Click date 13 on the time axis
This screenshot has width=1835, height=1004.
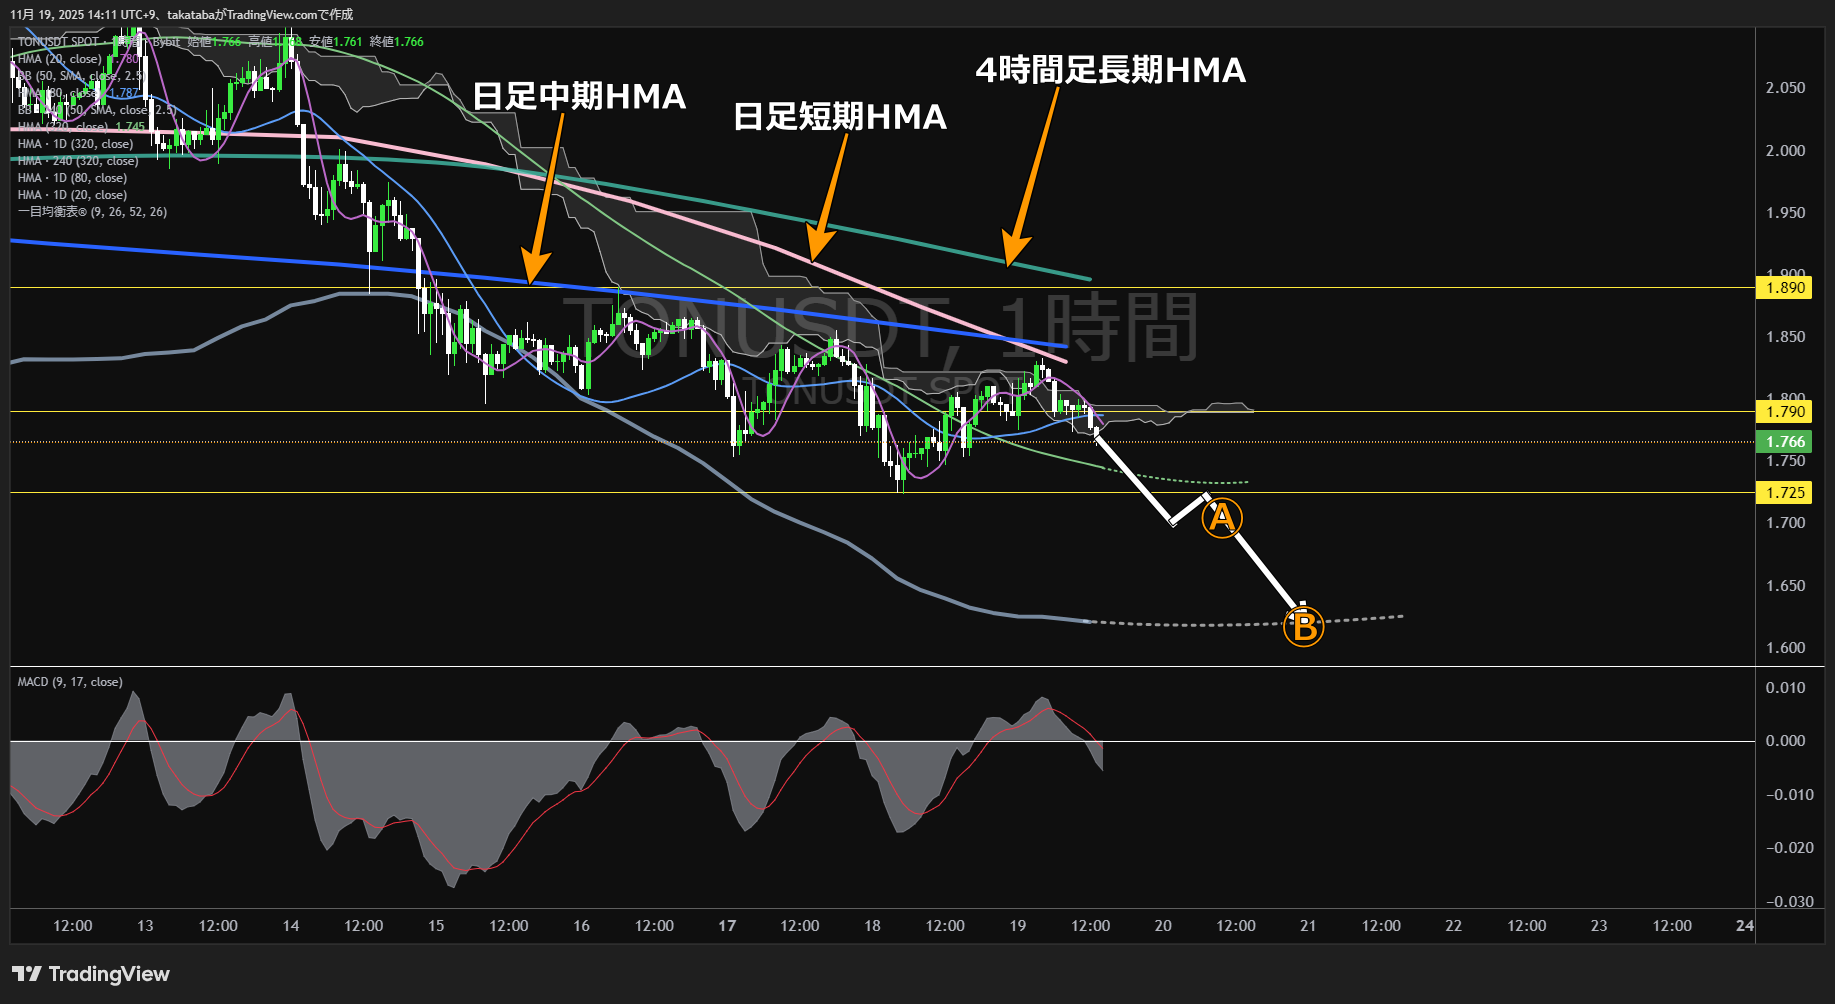145,926
